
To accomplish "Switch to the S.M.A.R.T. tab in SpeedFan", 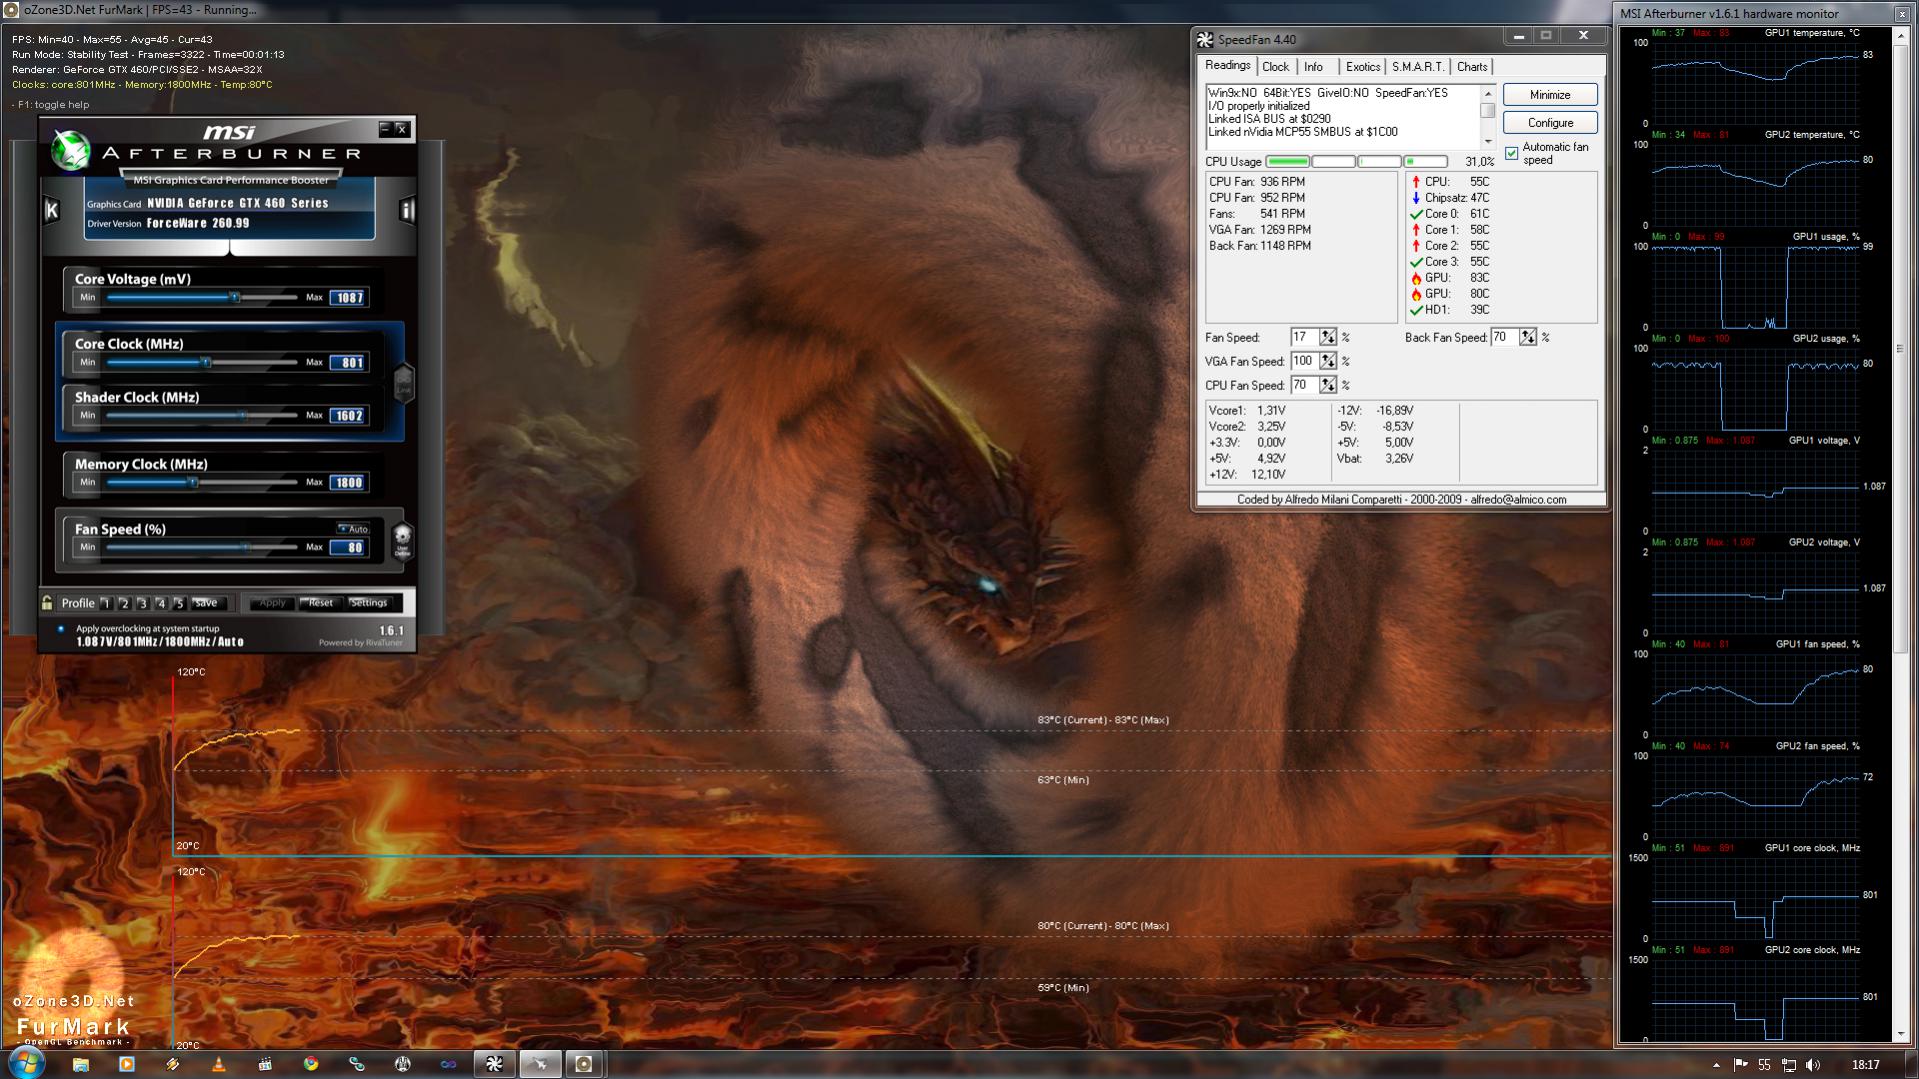I will coord(1418,67).
